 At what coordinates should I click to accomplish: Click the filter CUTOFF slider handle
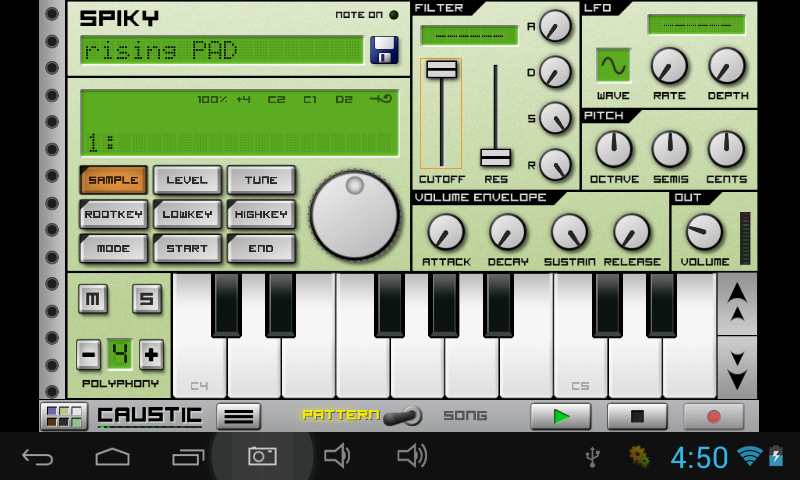point(441,69)
